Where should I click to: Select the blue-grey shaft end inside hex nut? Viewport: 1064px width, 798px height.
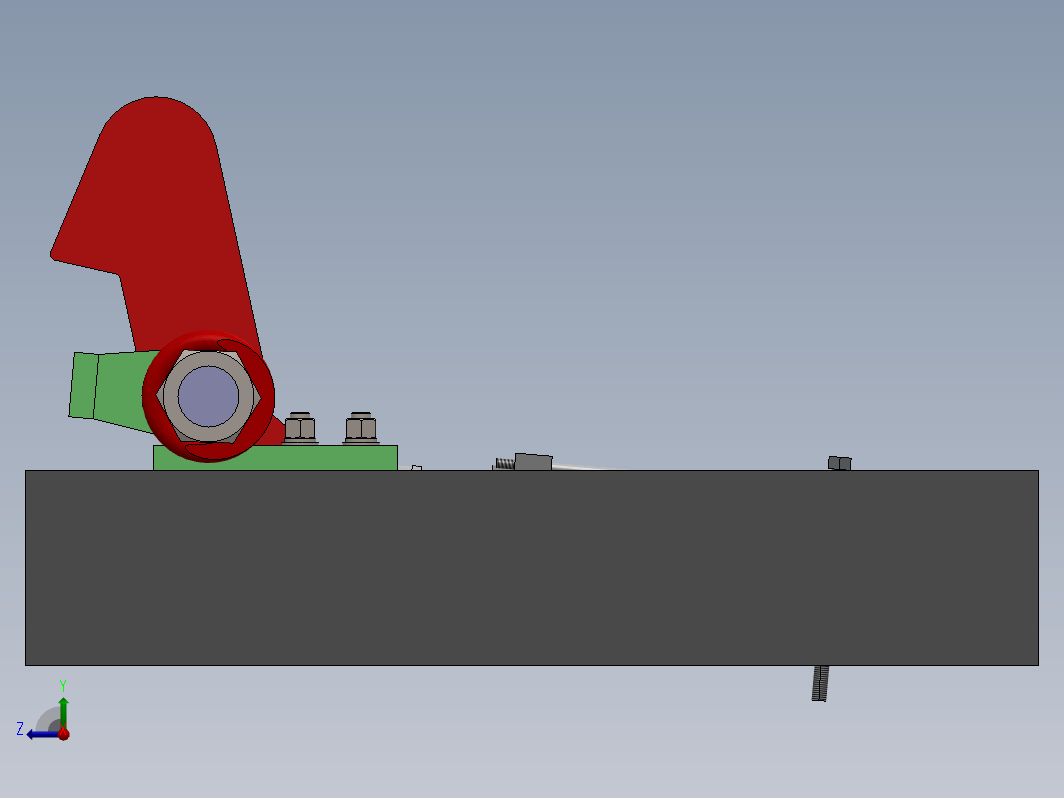coord(208,396)
